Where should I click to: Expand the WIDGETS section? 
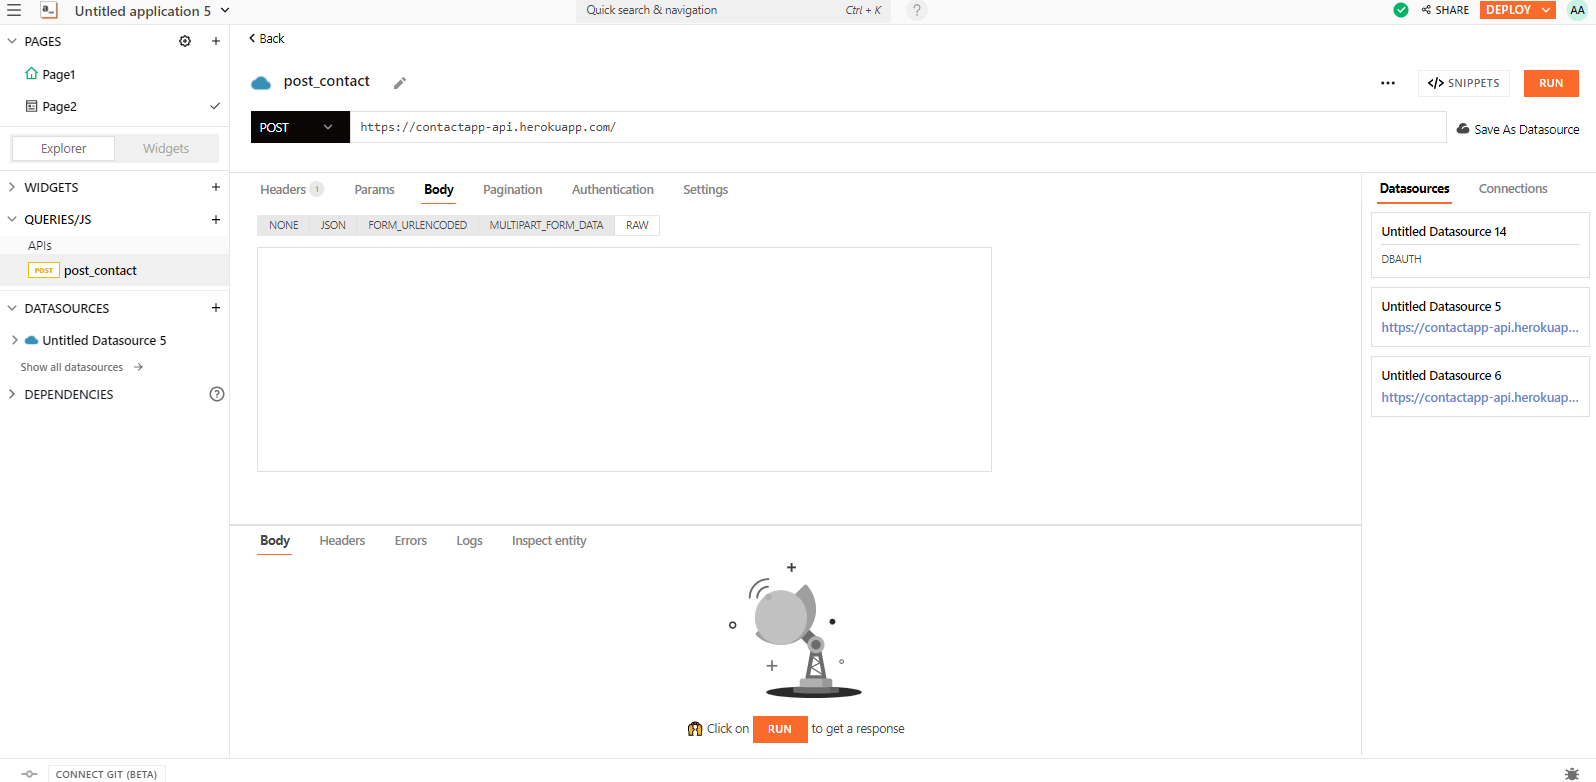(12, 187)
